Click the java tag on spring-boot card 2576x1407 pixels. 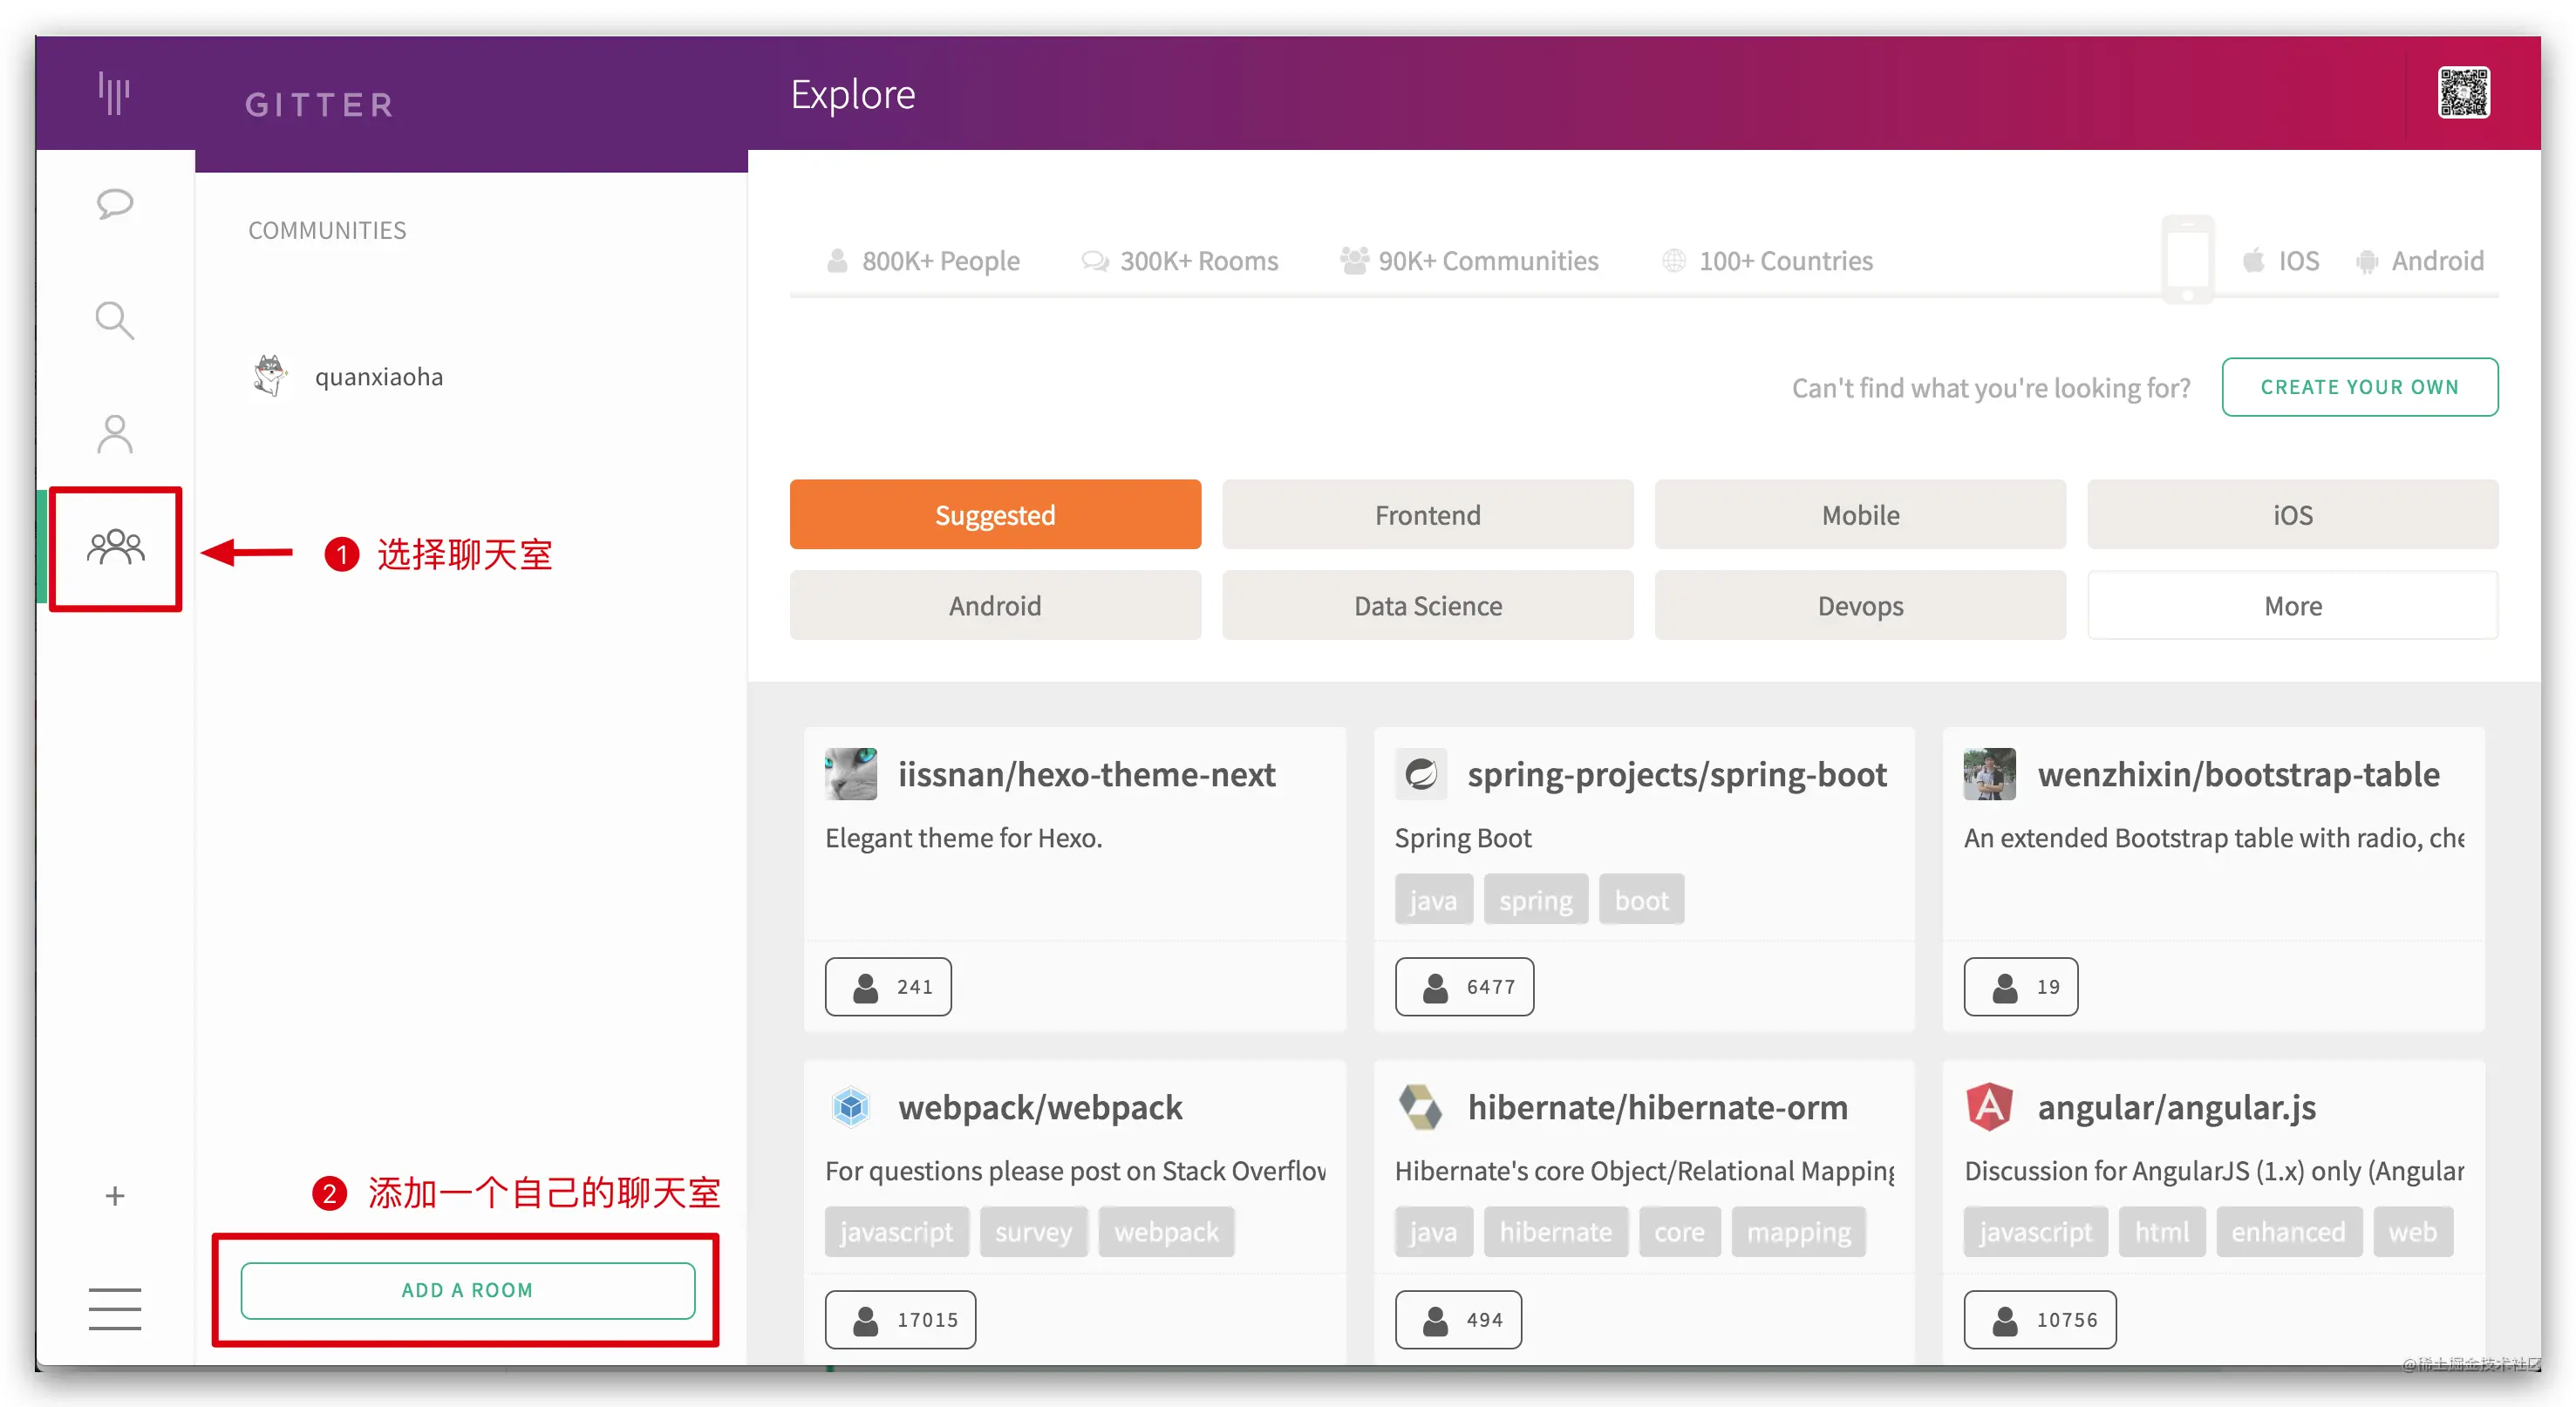tap(1434, 900)
